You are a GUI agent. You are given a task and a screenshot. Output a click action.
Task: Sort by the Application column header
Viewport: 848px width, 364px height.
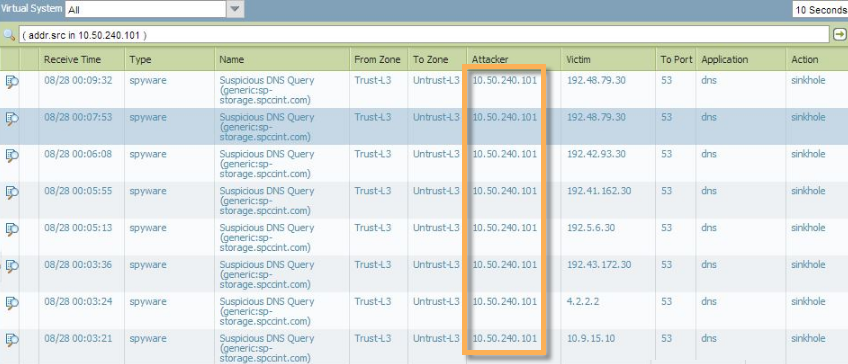[x=725, y=59]
